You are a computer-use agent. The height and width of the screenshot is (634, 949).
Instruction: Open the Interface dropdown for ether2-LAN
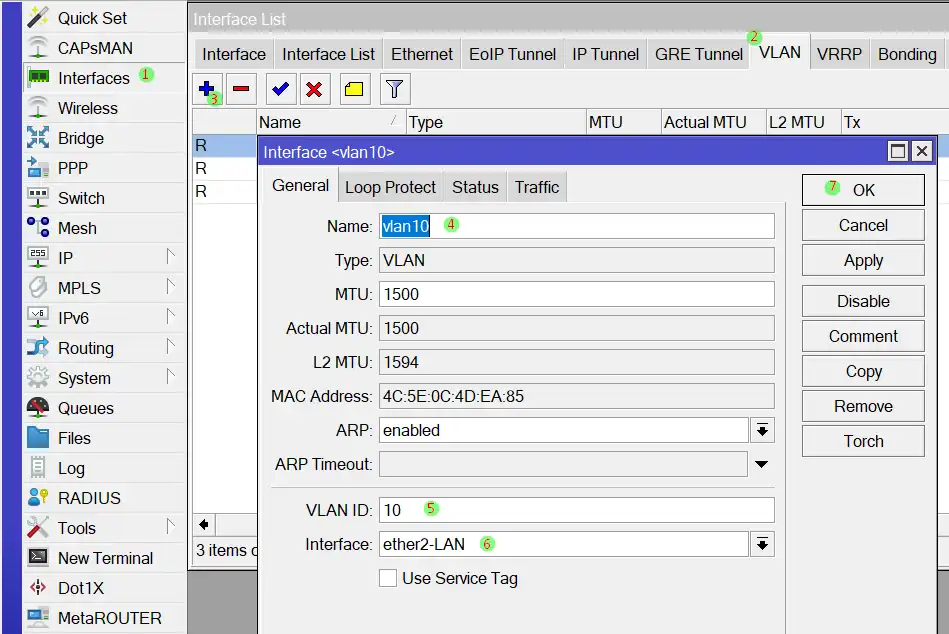click(762, 544)
